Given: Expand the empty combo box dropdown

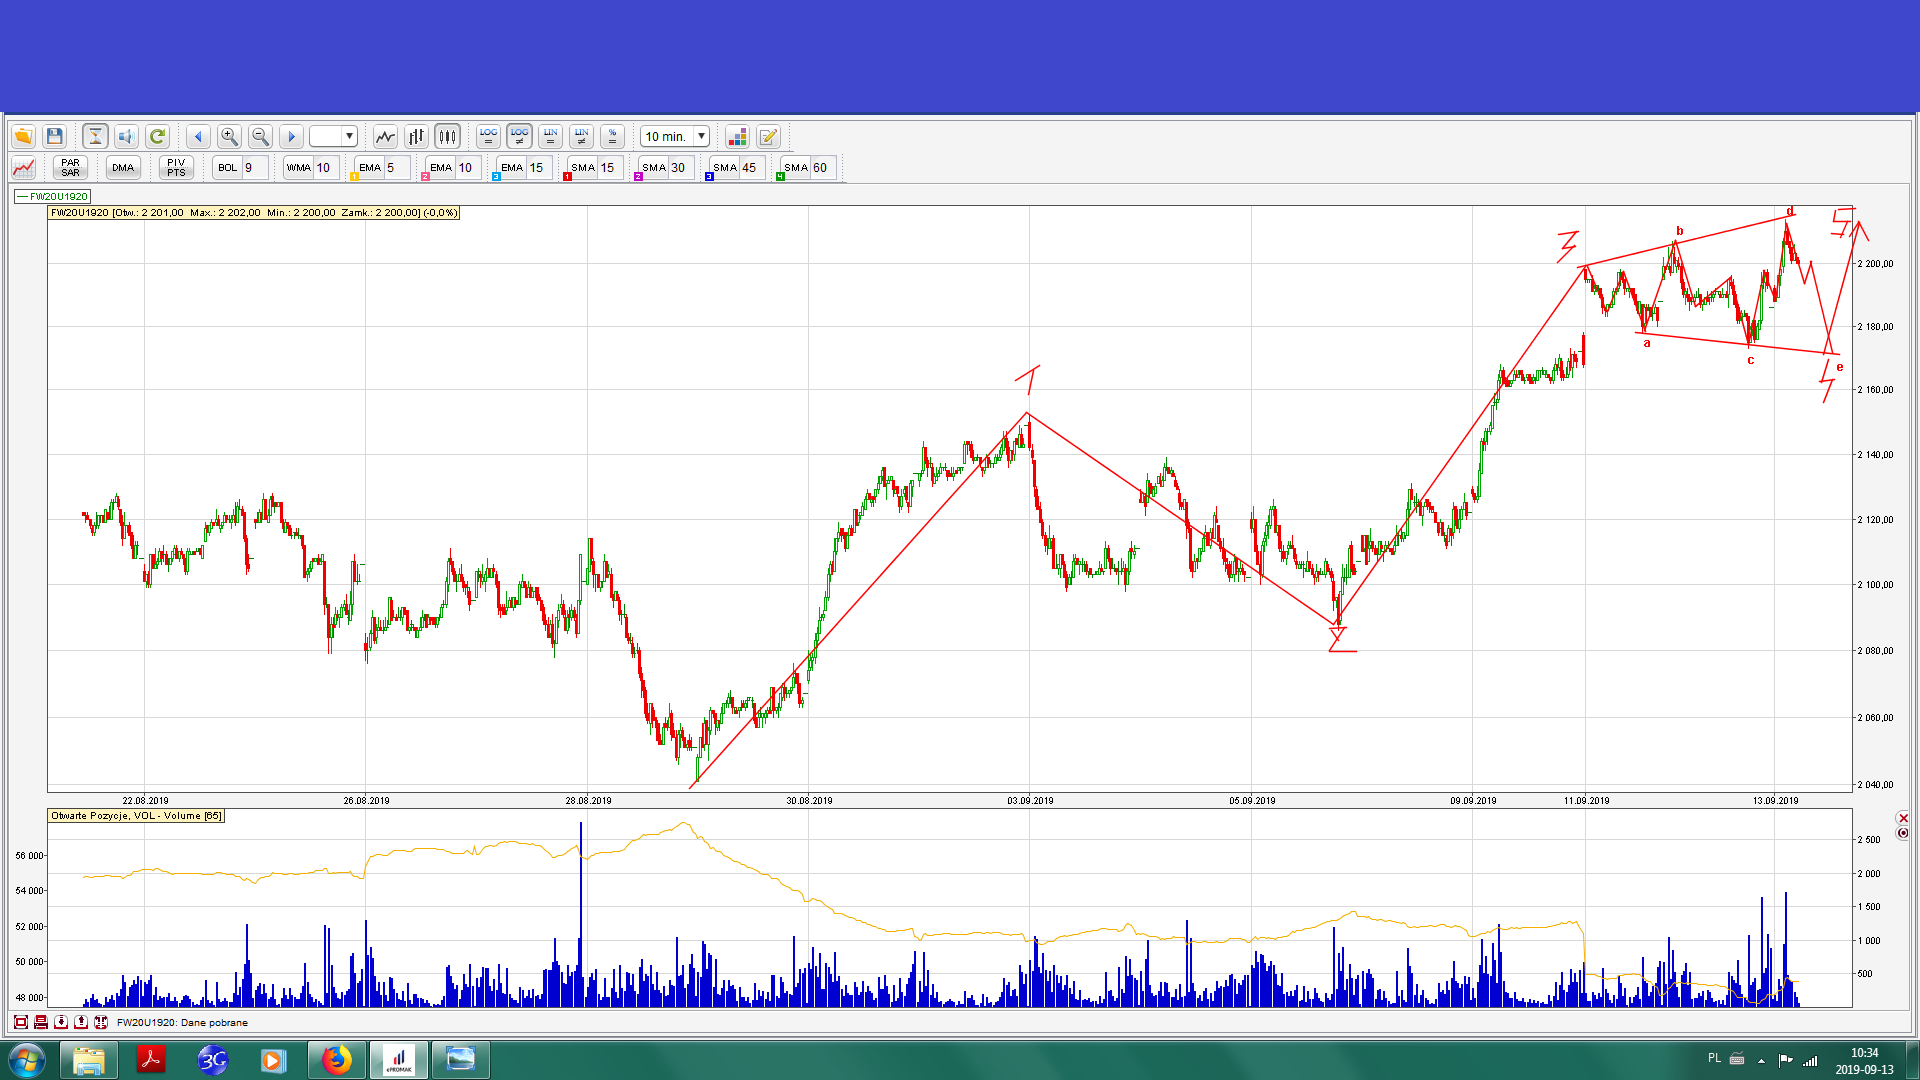Looking at the screenshot, I should (349, 137).
